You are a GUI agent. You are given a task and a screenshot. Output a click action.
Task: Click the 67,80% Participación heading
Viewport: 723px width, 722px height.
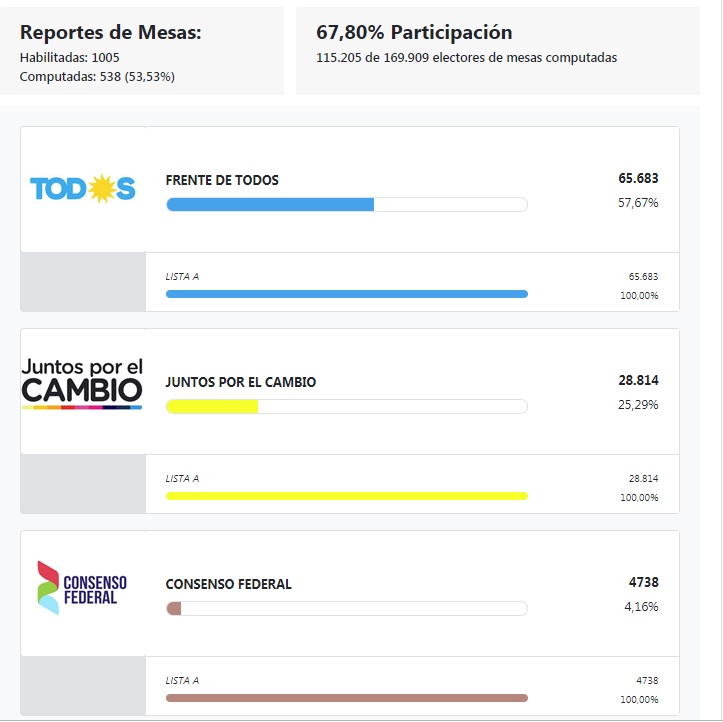click(x=414, y=33)
